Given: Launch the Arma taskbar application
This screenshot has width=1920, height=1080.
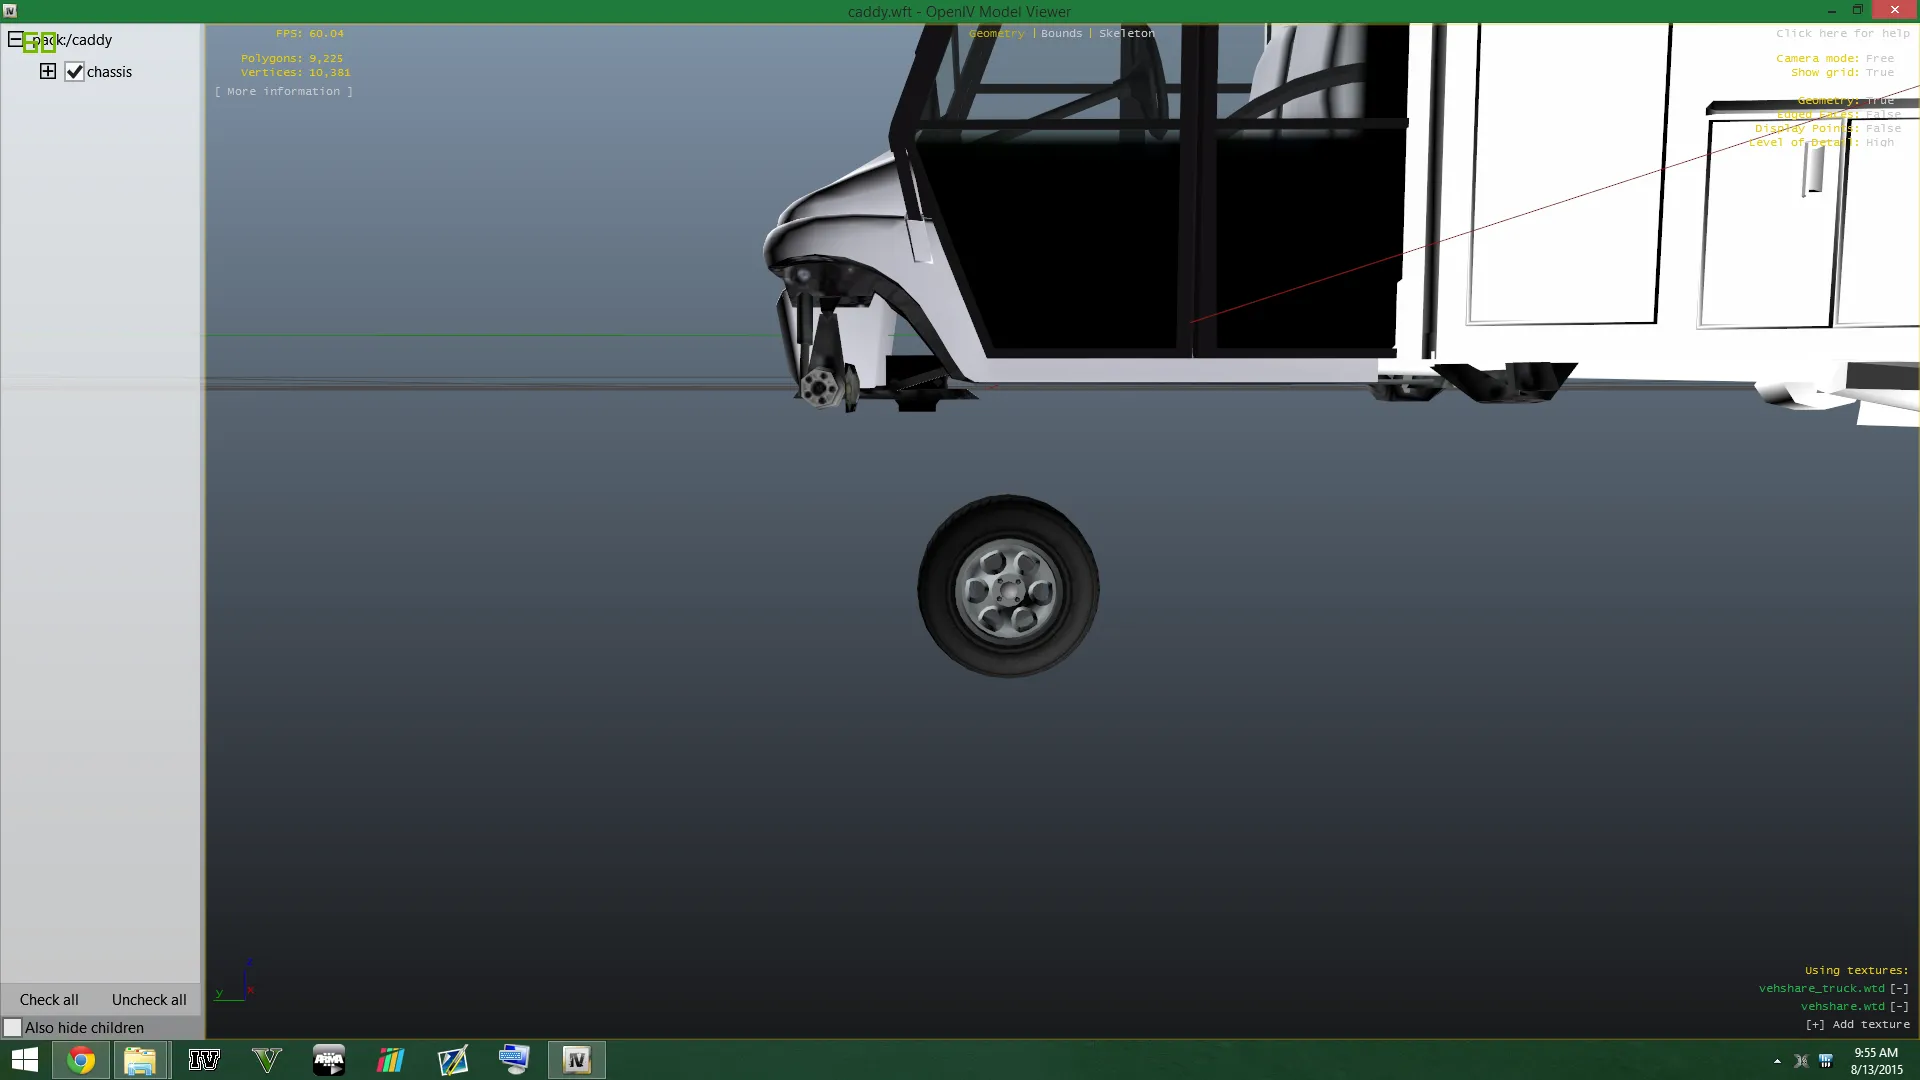Looking at the screenshot, I should [329, 1060].
